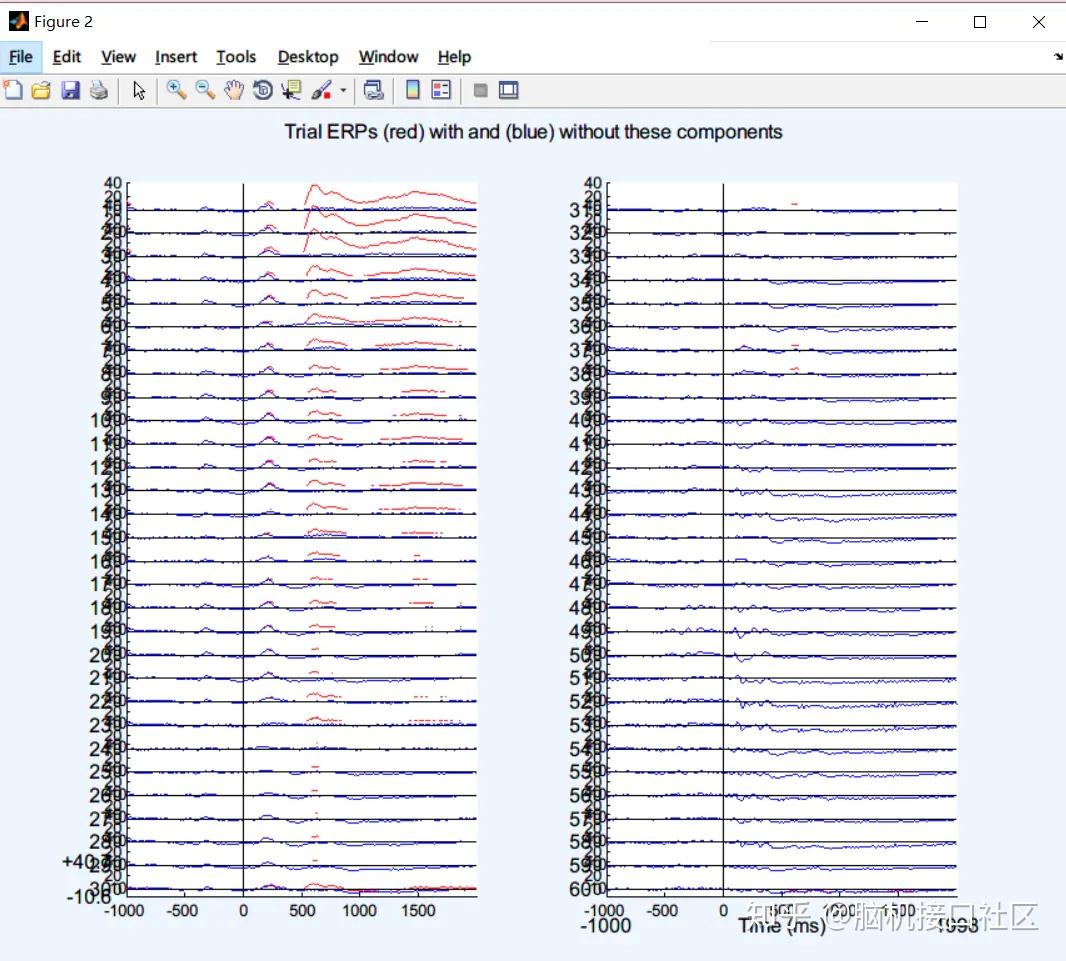Image resolution: width=1066 pixels, height=961 pixels.
Task: Select the Zoom In magnifier tool
Action: click(x=176, y=91)
